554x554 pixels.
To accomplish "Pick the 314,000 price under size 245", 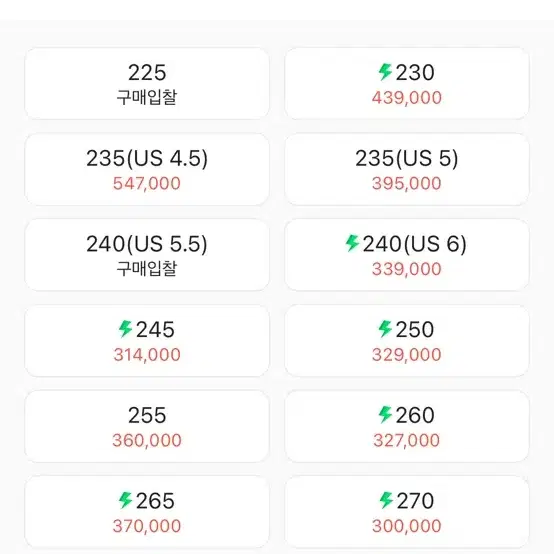I will pos(147,354).
